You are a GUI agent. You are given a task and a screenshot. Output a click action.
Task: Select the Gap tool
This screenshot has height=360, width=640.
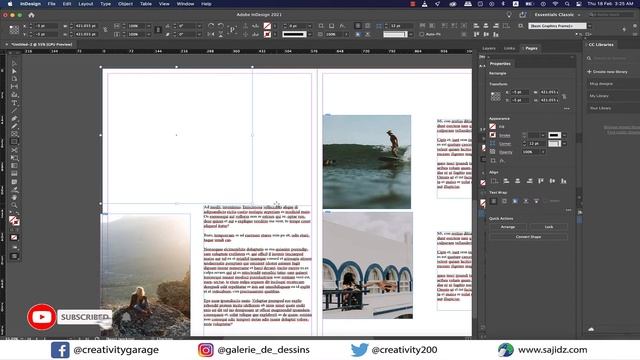tap(14, 87)
